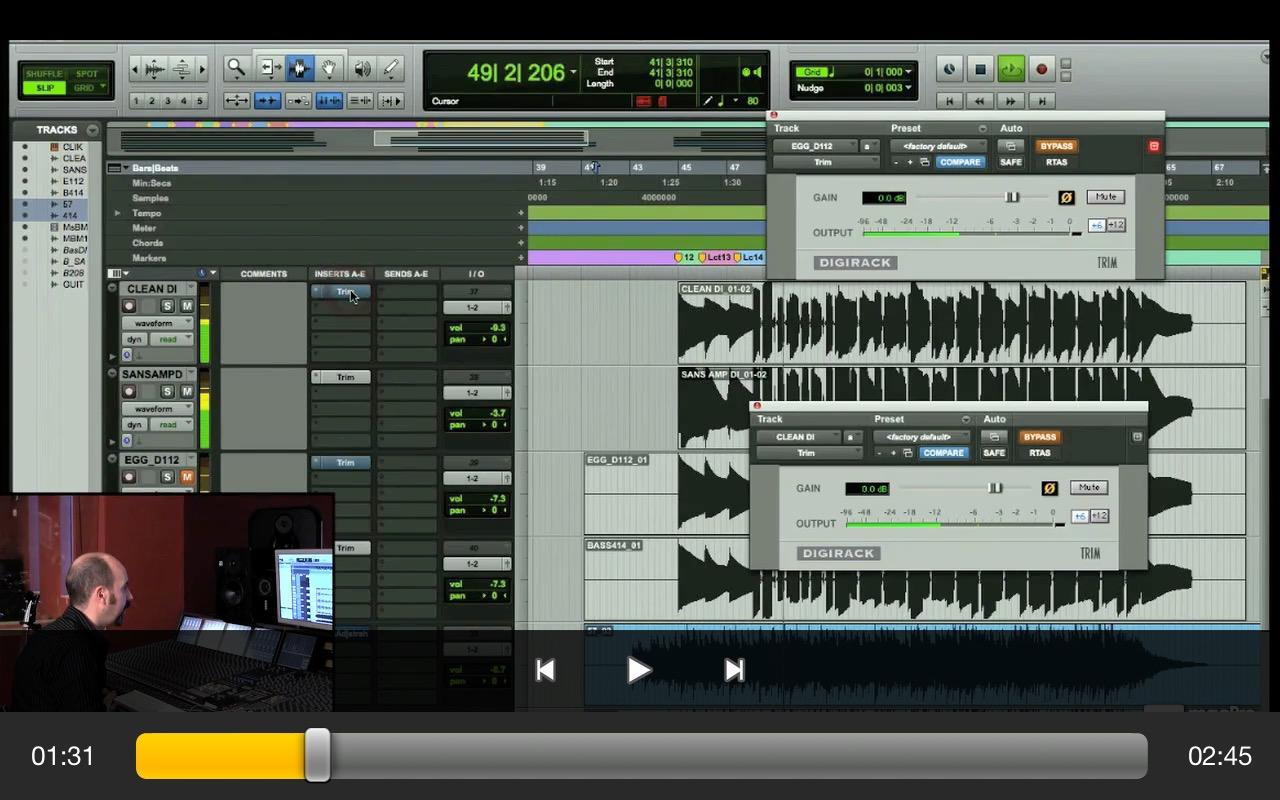Expand the Tempo ruler
The width and height of the screenshot is (1280, 800).
[118, 213]
